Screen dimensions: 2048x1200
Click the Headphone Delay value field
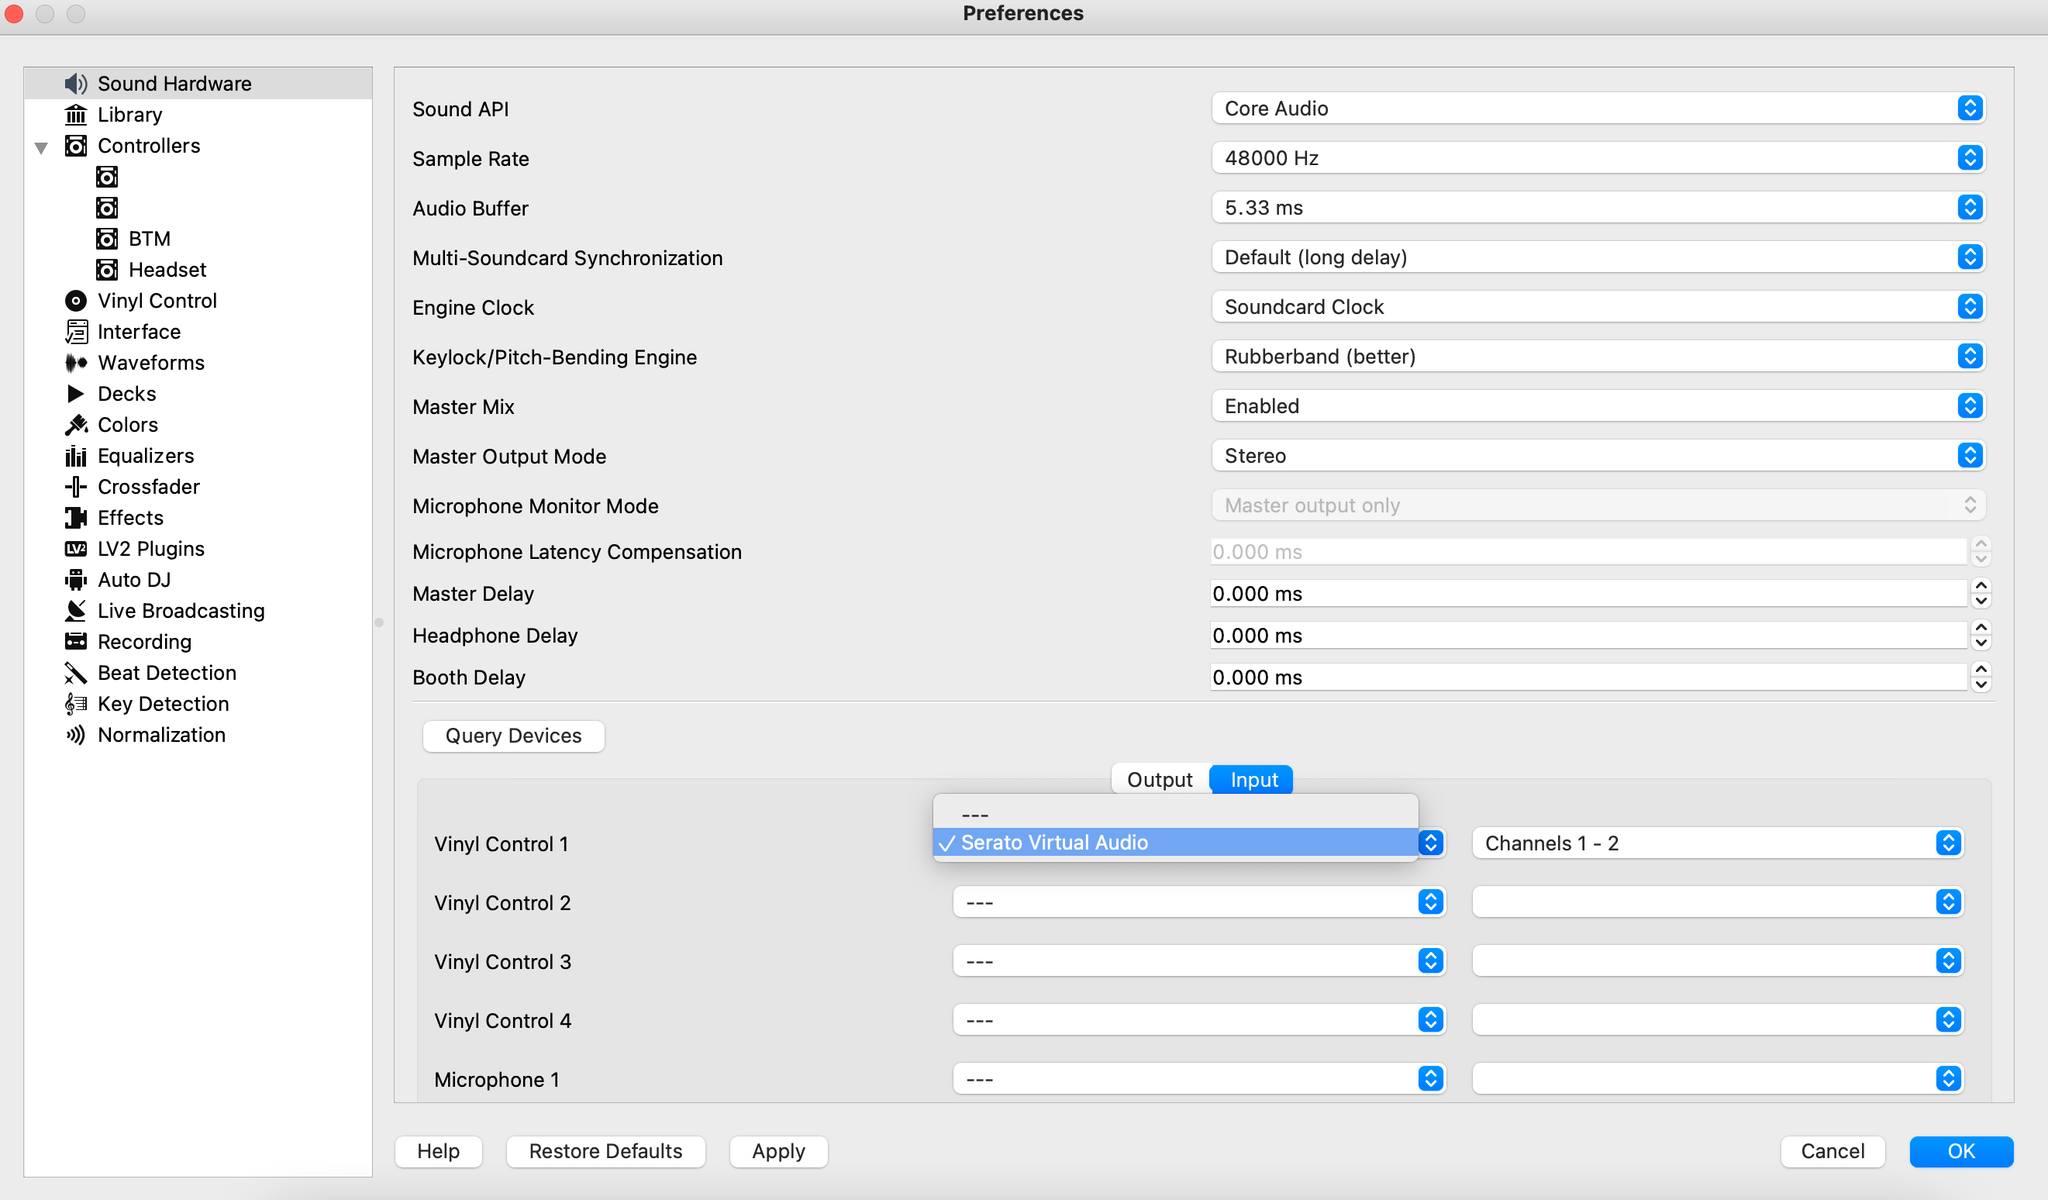pyautogui.click(x=1588, y=636)
